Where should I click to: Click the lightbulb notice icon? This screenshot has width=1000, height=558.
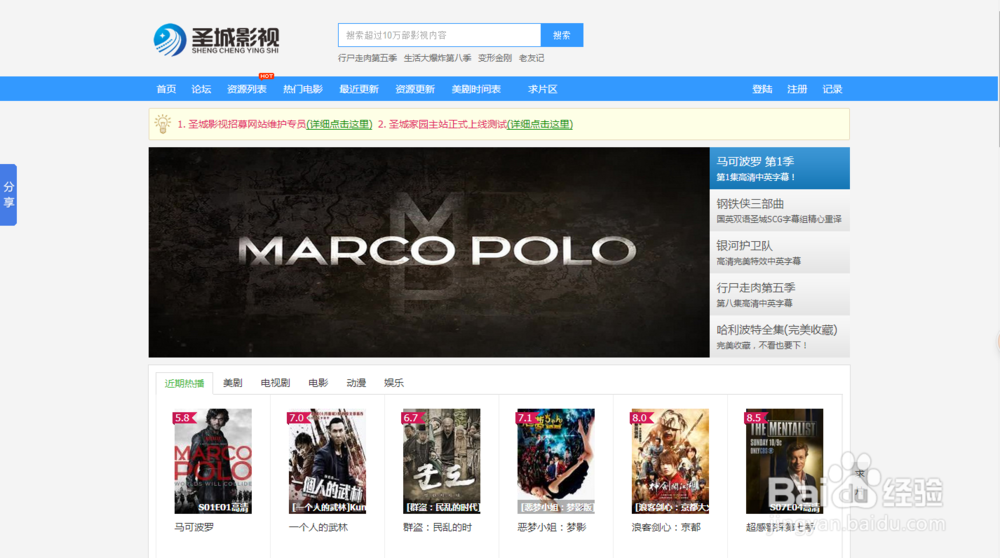pyautogui.click(x=163, y=124)
